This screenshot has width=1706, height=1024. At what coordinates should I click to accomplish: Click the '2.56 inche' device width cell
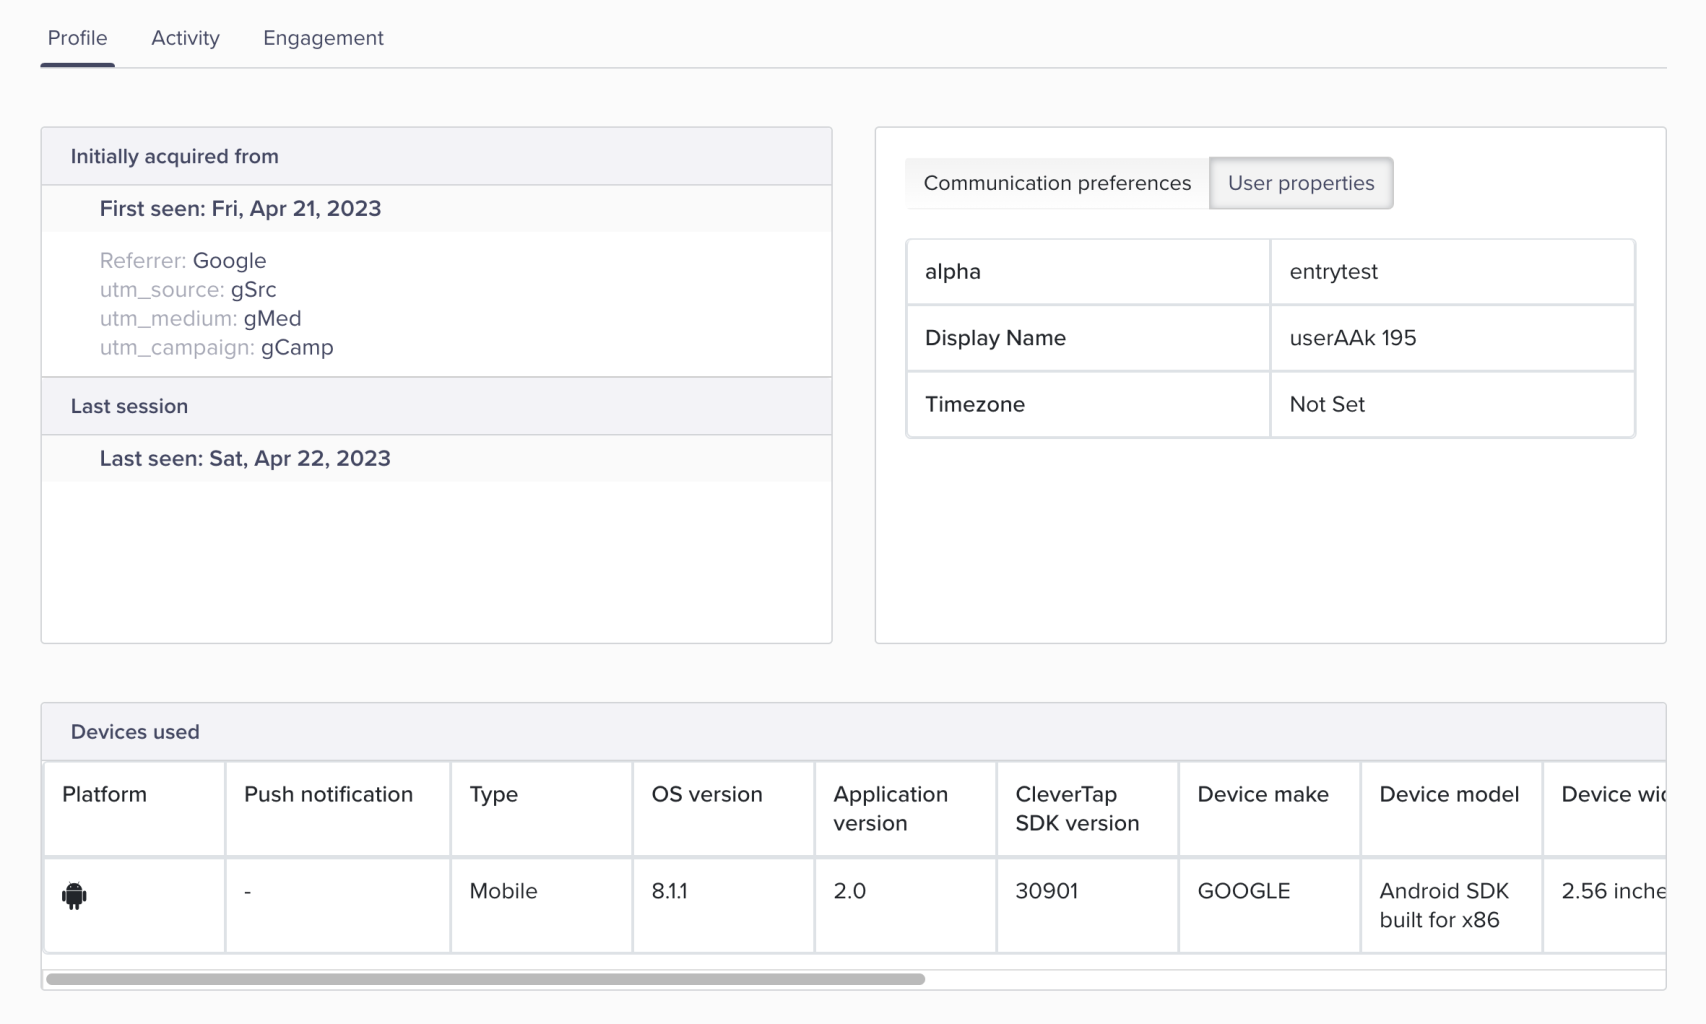(1605, 905)
